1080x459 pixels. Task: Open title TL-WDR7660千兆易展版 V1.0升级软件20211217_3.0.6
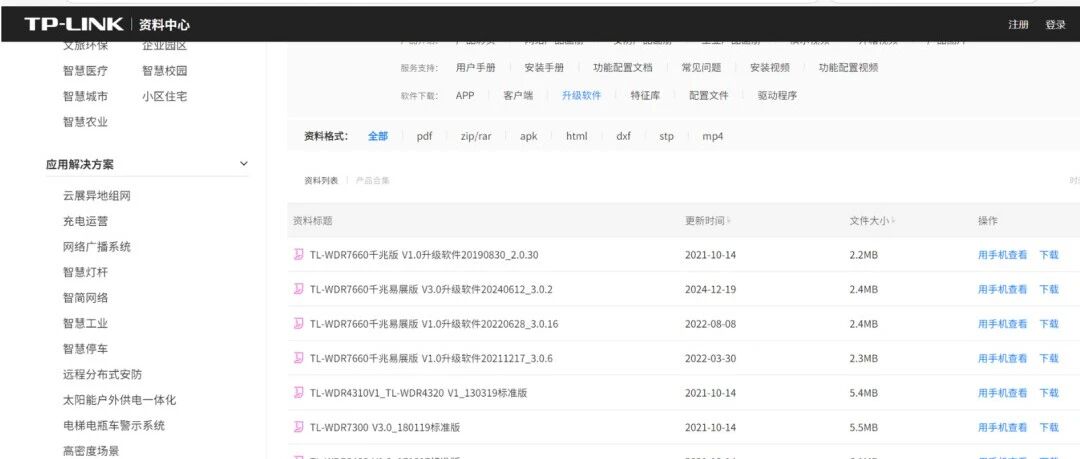(x=431, y=358)
